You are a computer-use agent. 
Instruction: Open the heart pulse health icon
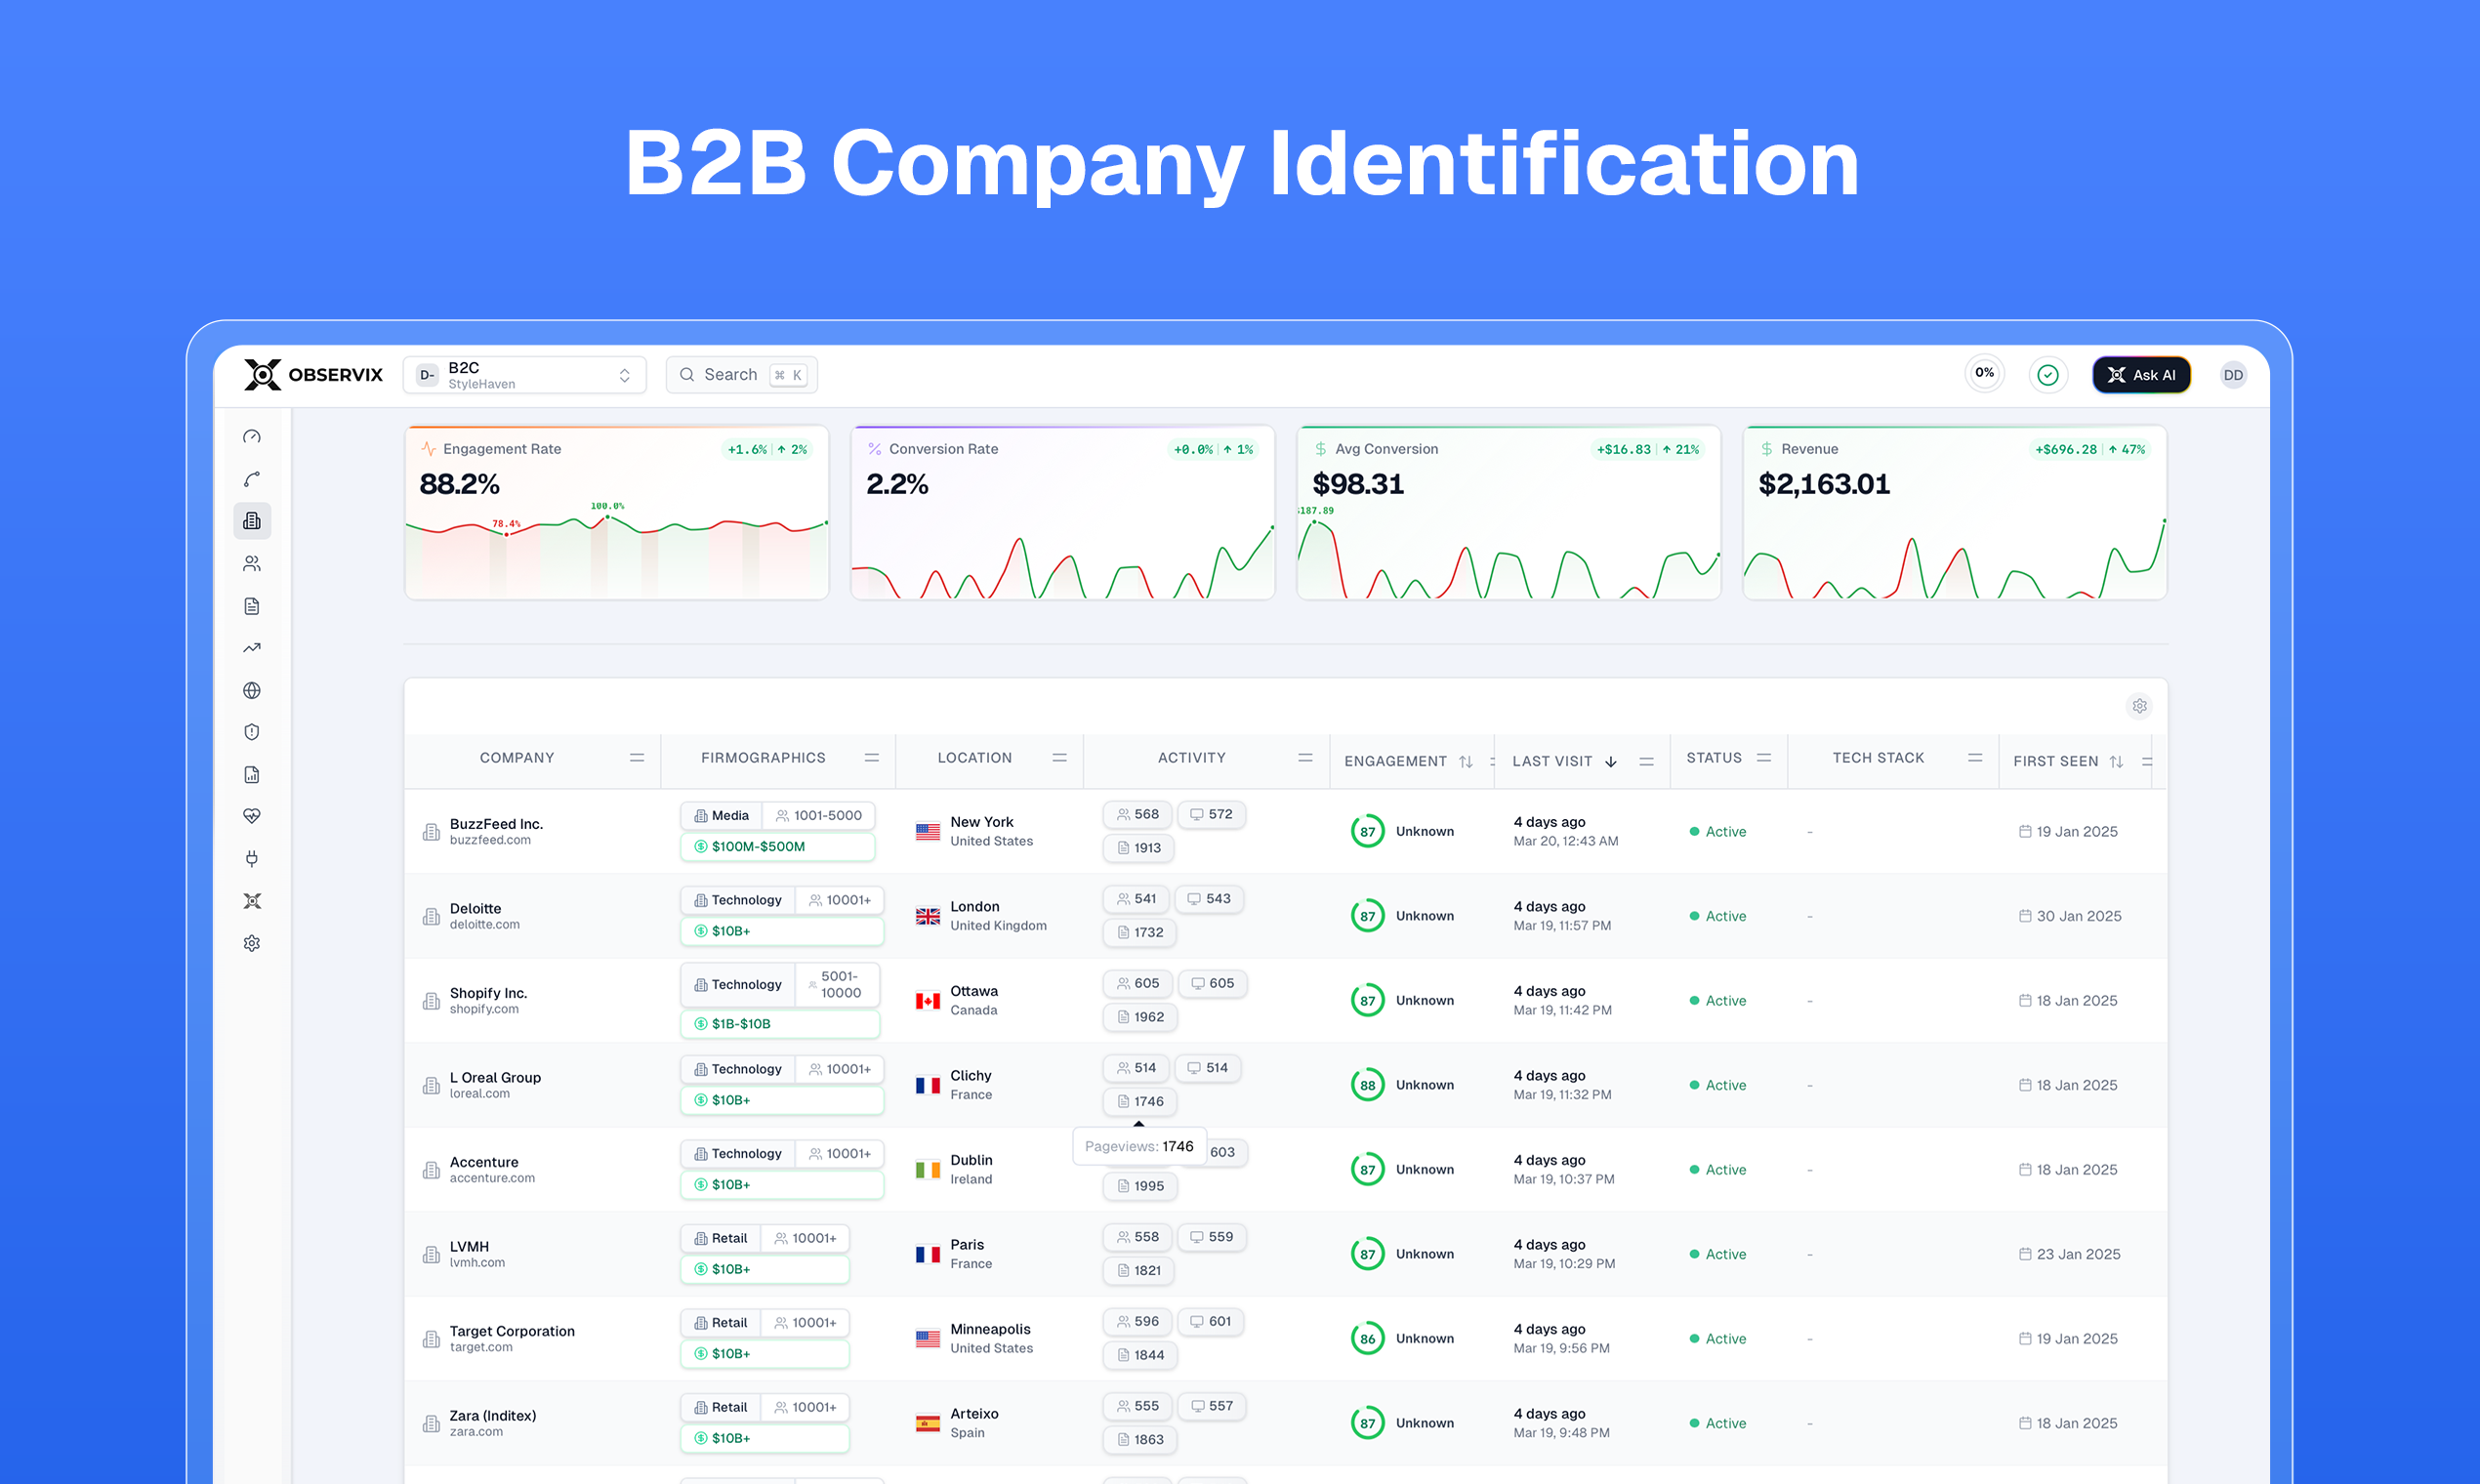tap(252, 817)
